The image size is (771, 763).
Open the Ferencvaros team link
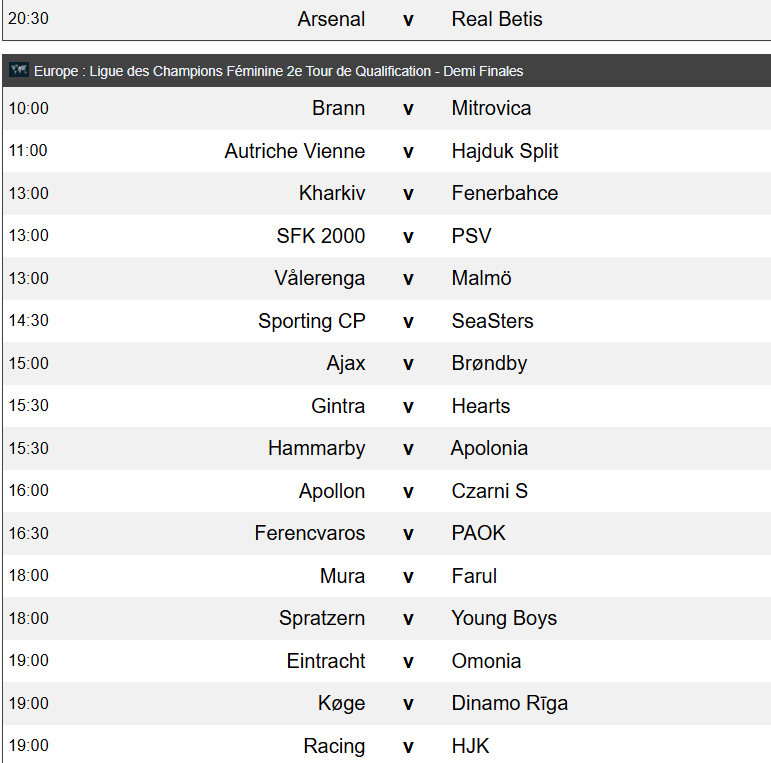[x=310, y=533]
